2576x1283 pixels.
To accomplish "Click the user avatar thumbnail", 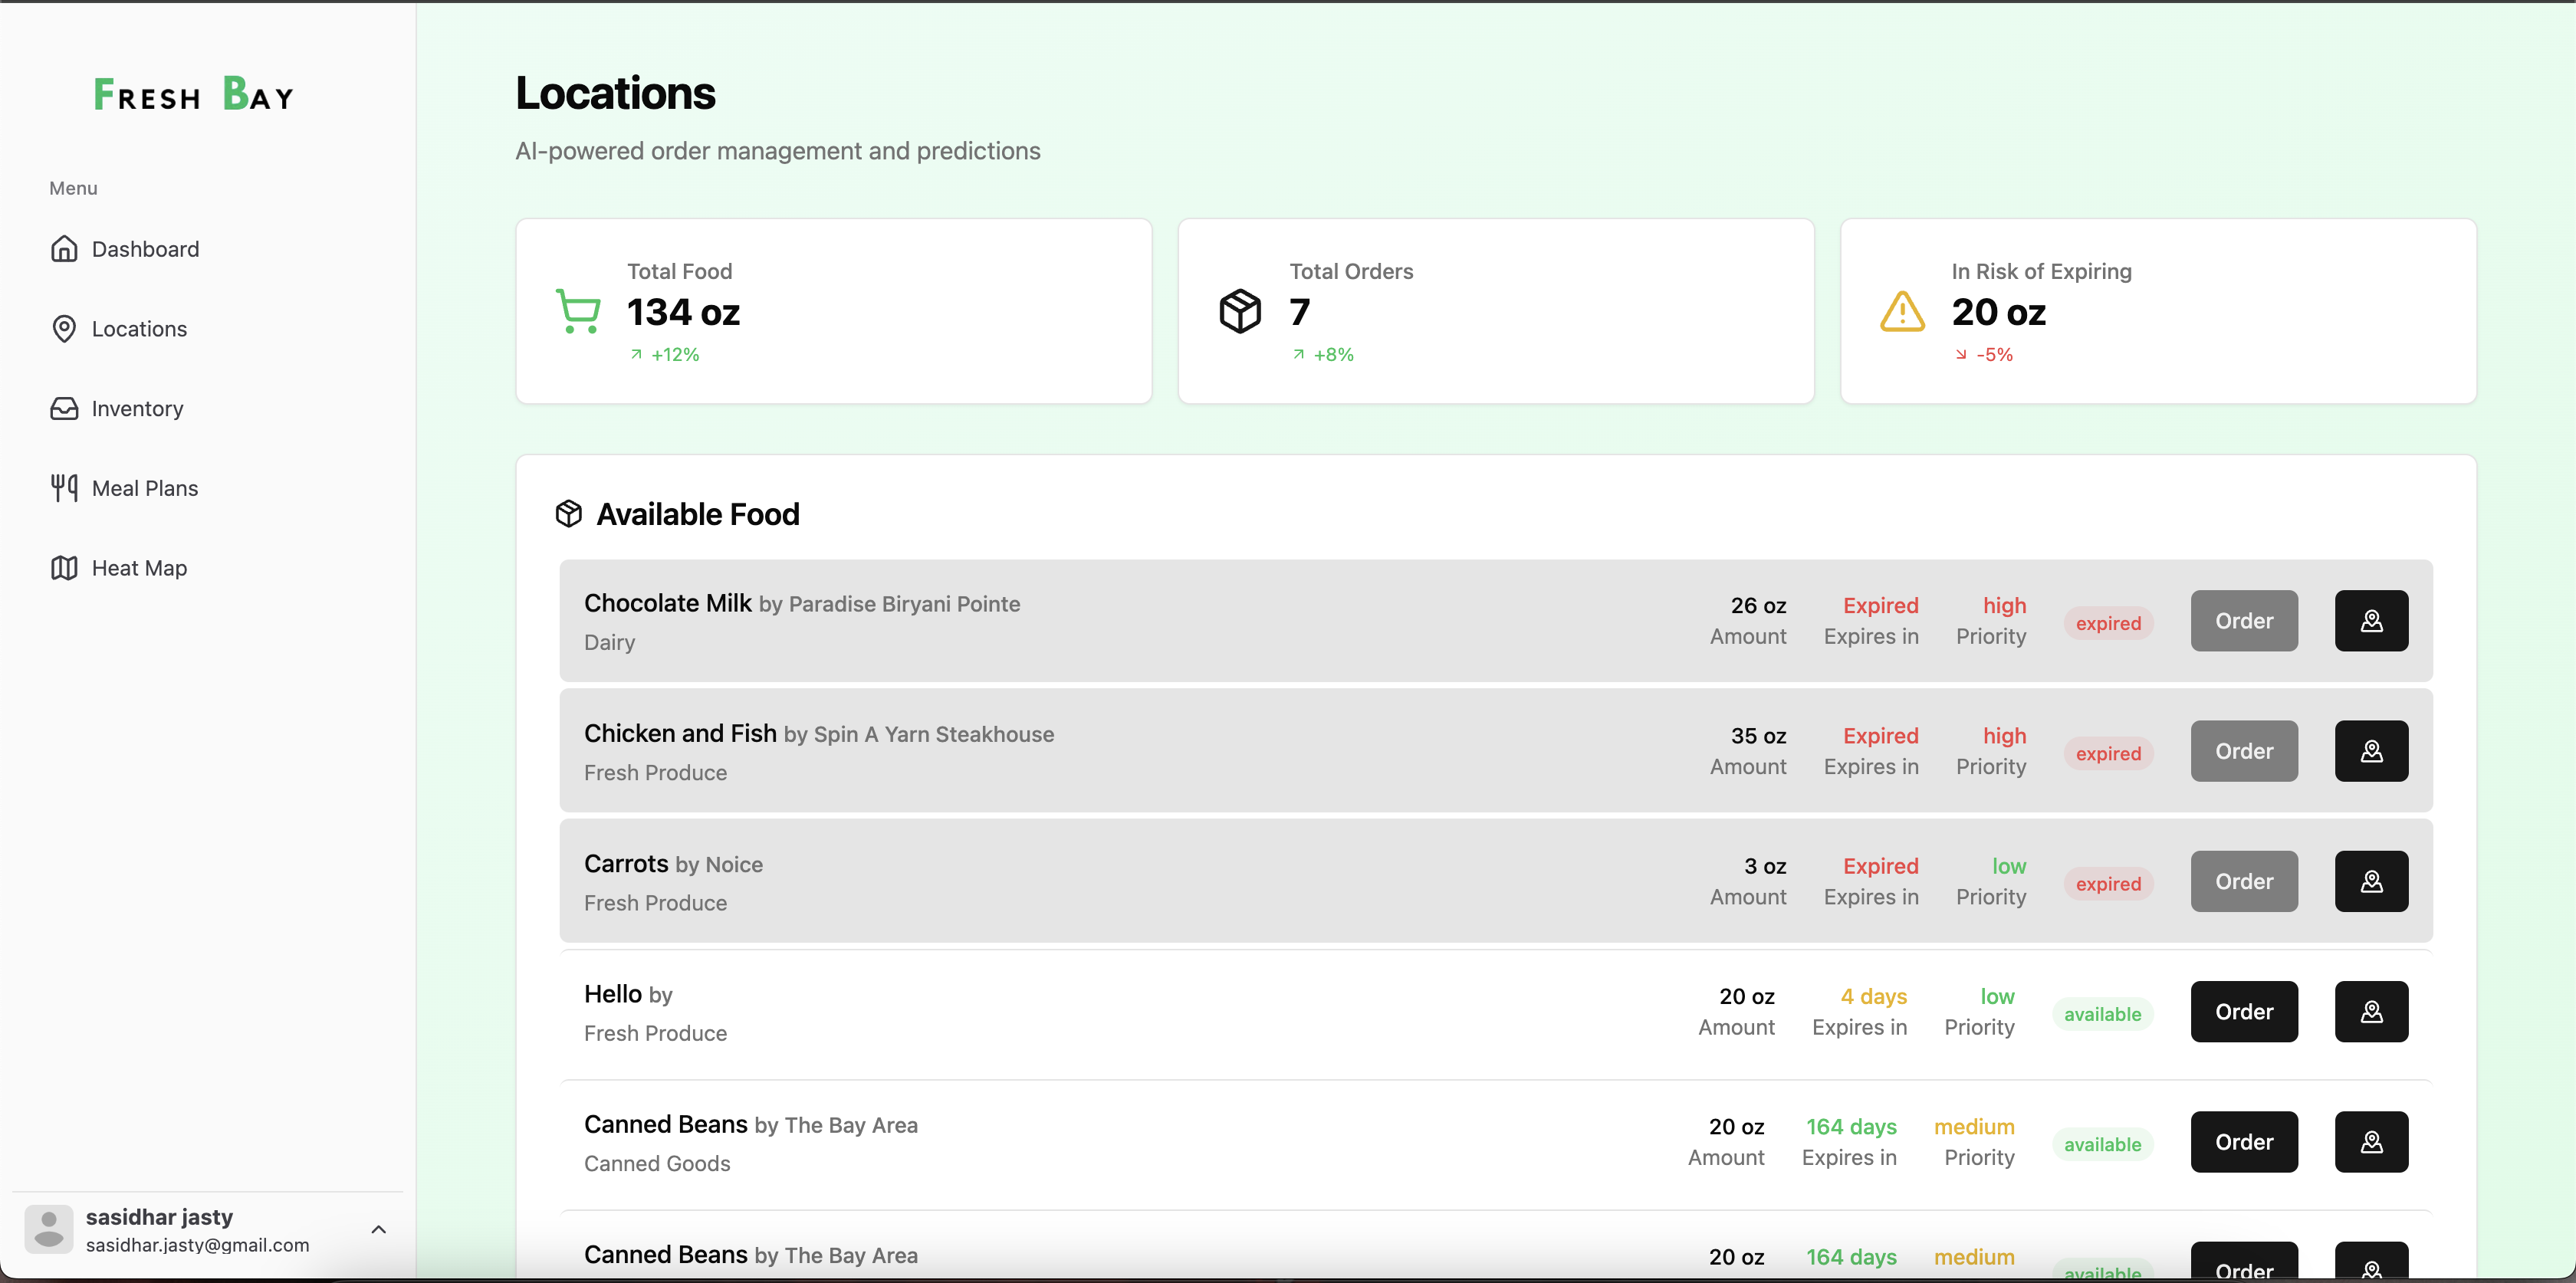I will 49,1228.
